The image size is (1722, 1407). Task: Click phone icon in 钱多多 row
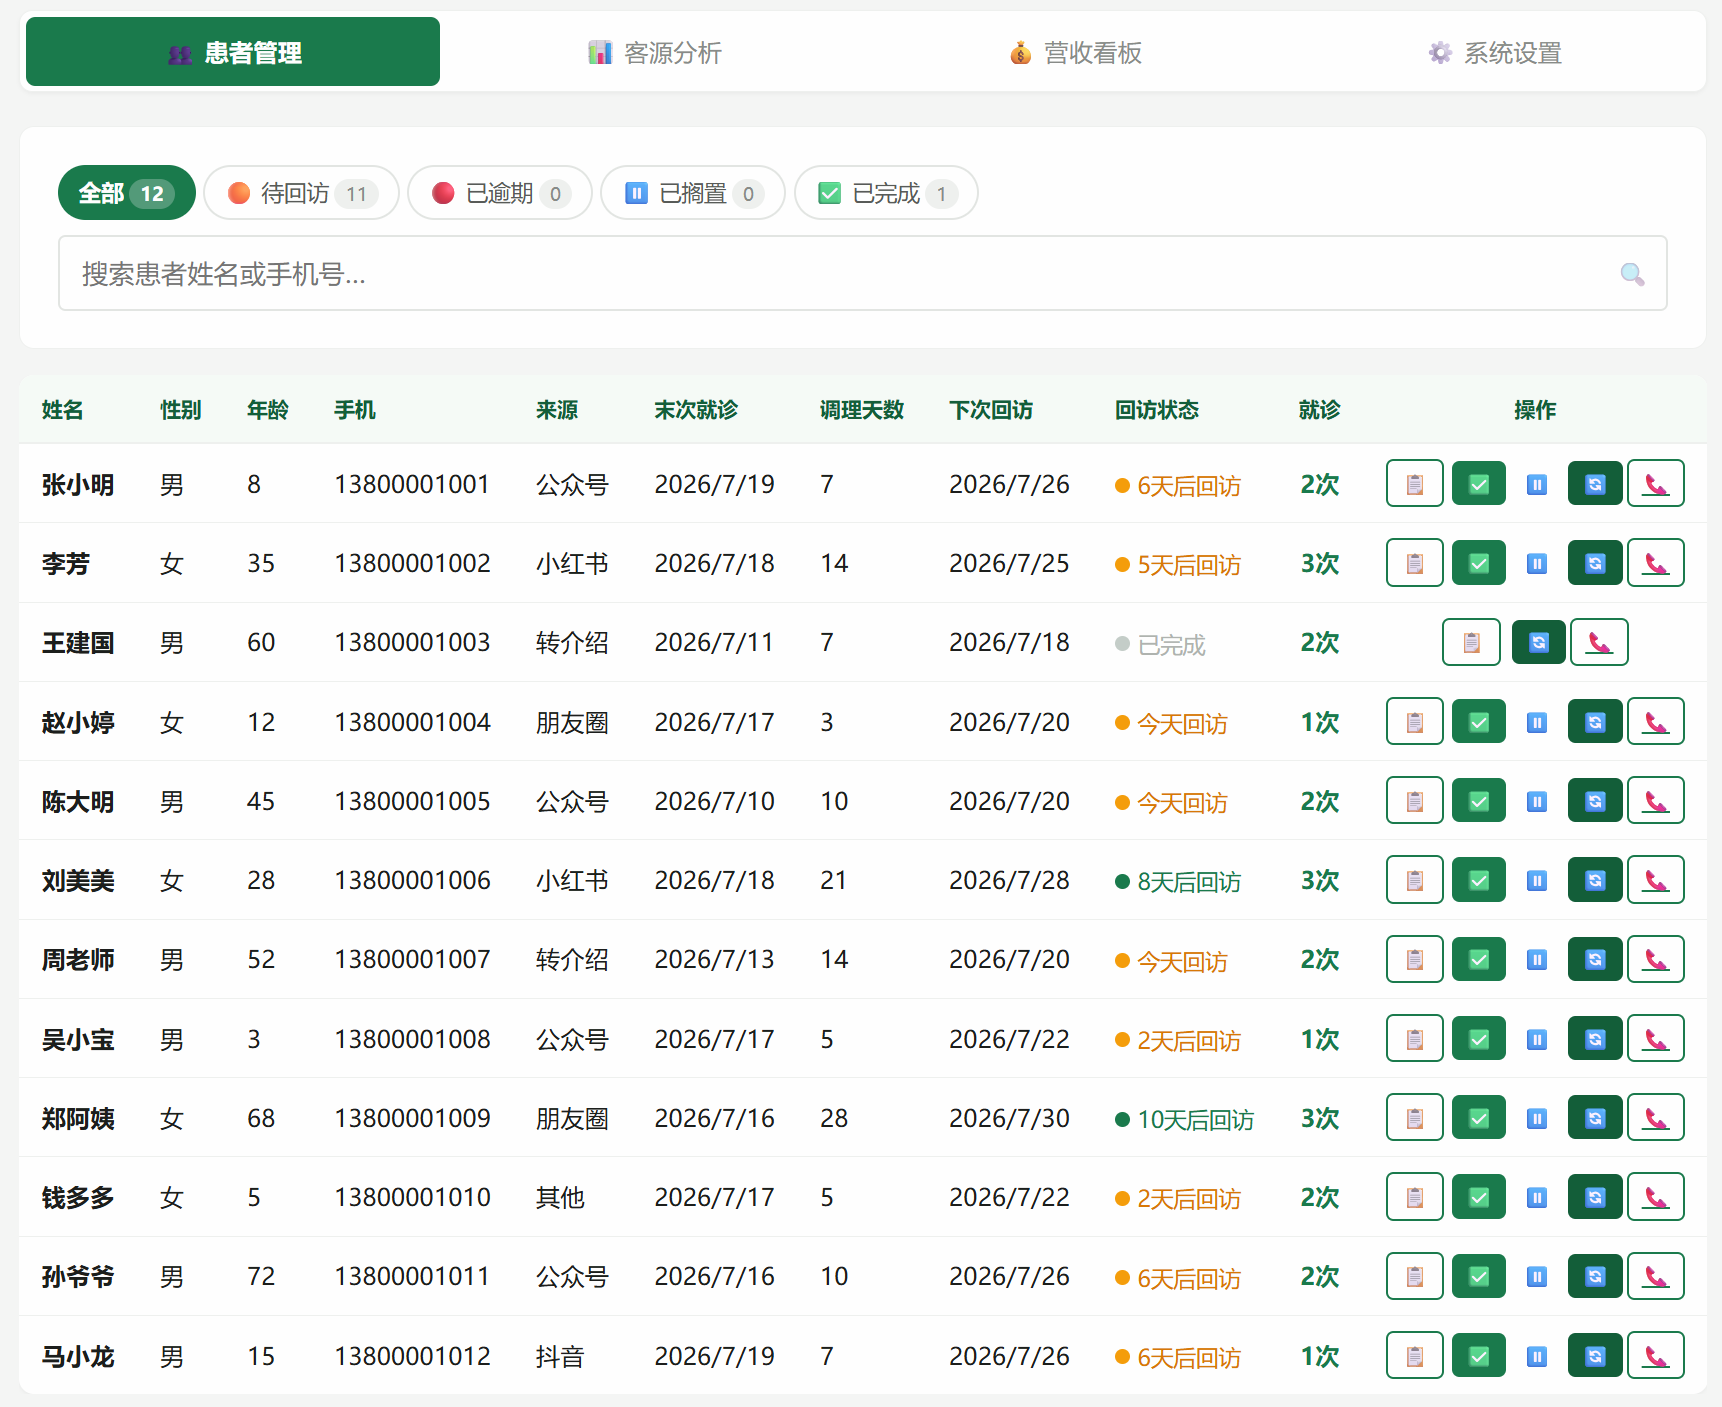(x=1656, y=1197)
